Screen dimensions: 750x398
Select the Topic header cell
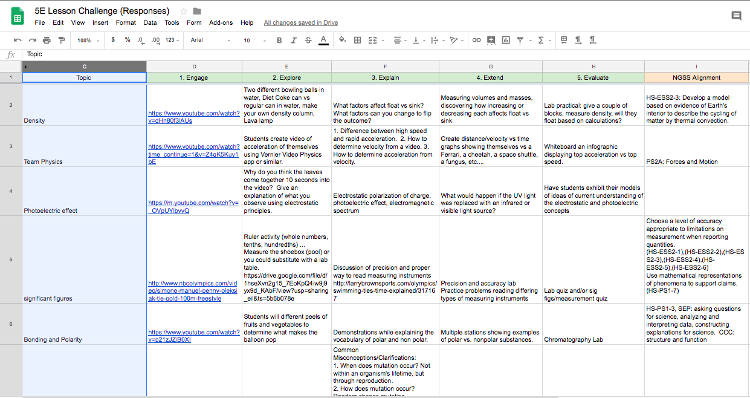tap(84, 77)
